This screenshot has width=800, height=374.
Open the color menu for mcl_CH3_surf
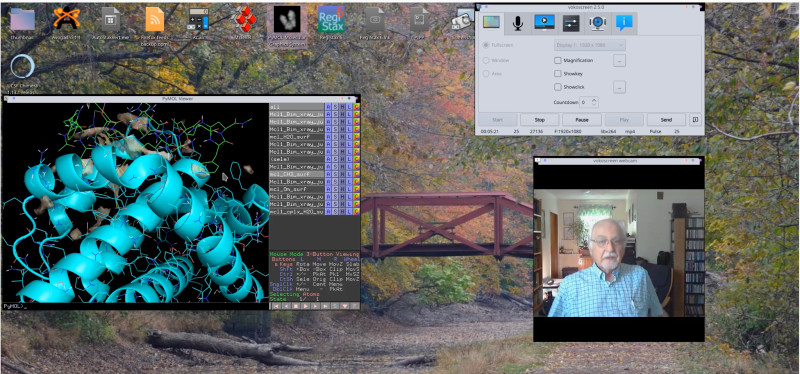tap(357, 174)
